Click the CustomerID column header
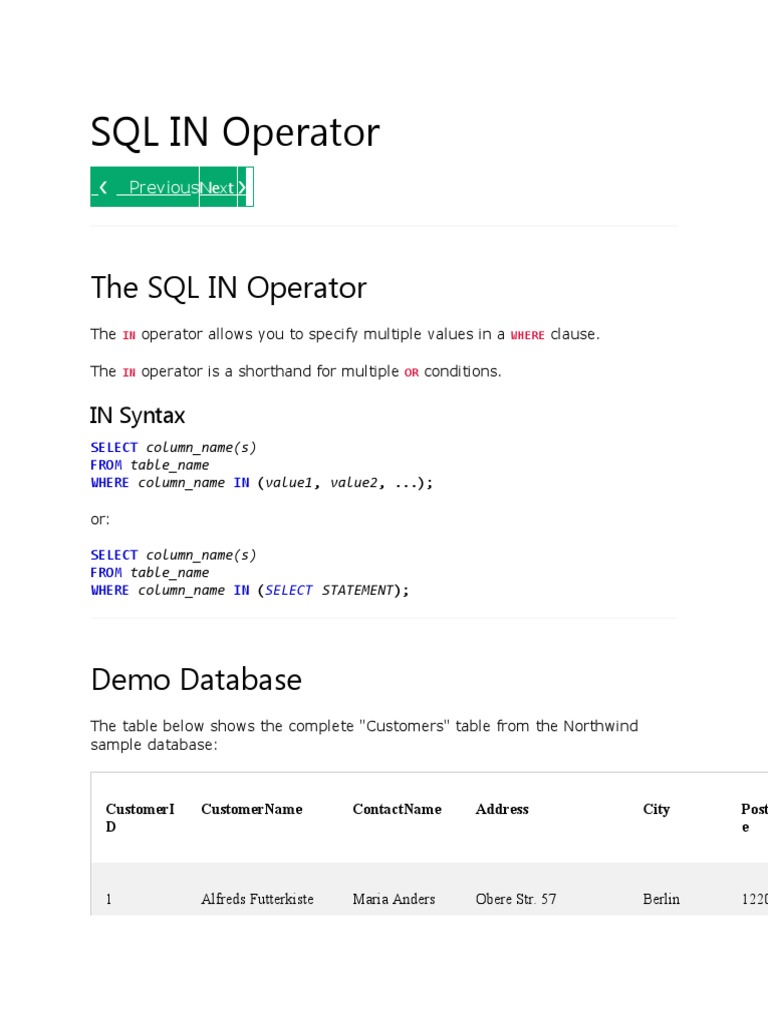This screenshot has width=768, height=1024. coord(140,818)
